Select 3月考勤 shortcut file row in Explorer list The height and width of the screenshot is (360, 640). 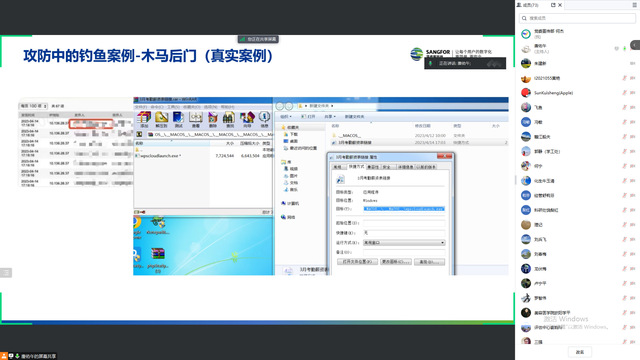click(420, 143)
